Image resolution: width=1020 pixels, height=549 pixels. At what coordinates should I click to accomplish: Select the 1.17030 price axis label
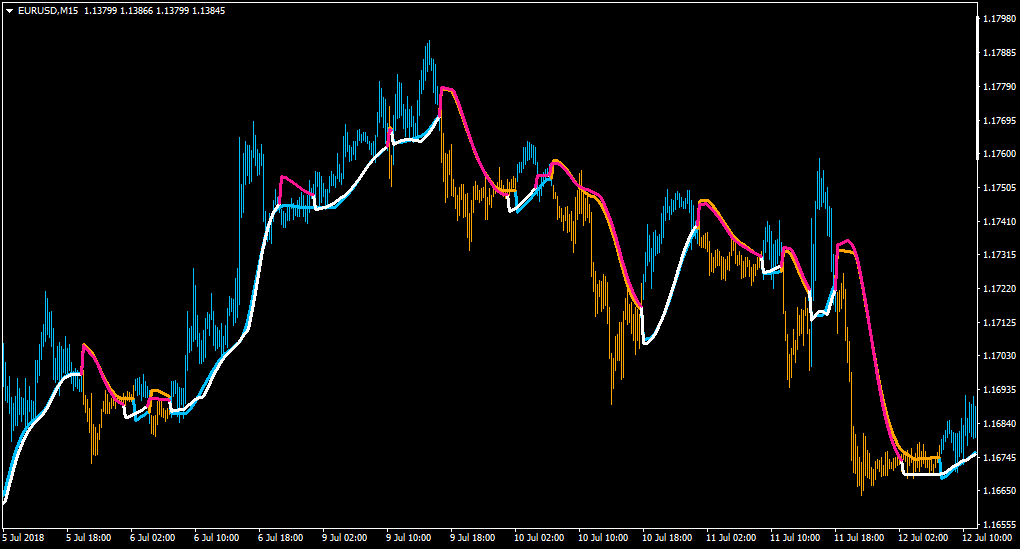click(x=1000, y=356)
